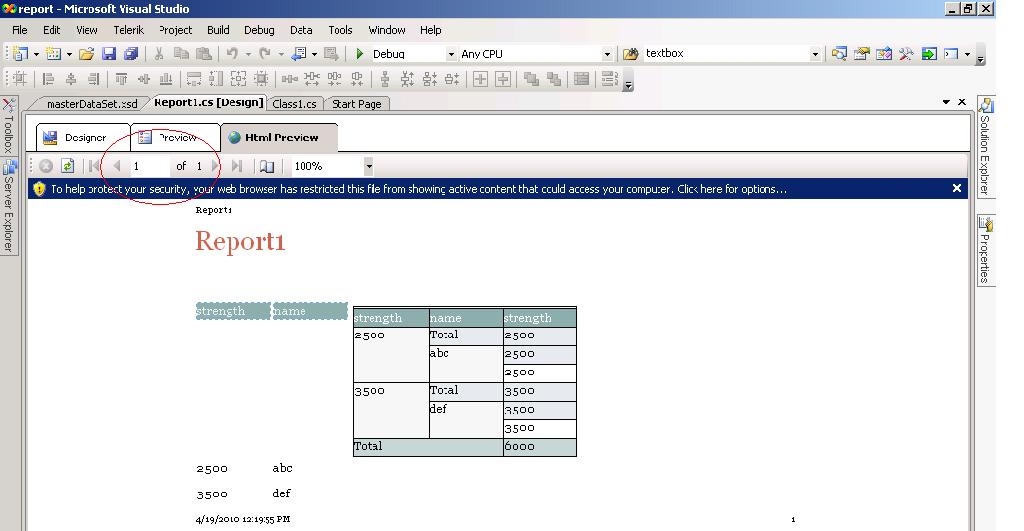
Task: Open the Toolbox hammer-and-wrench icon
Action: (906, 54)
